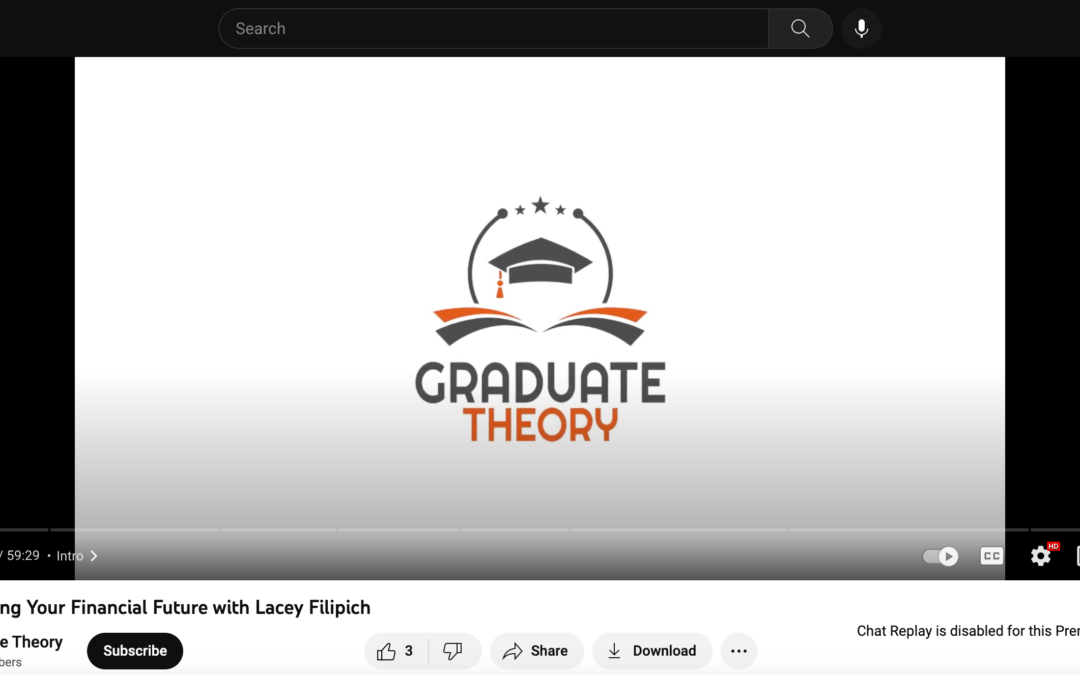
Task: Click the video title with Lacey Filipich
Action: tap(185, 608)
